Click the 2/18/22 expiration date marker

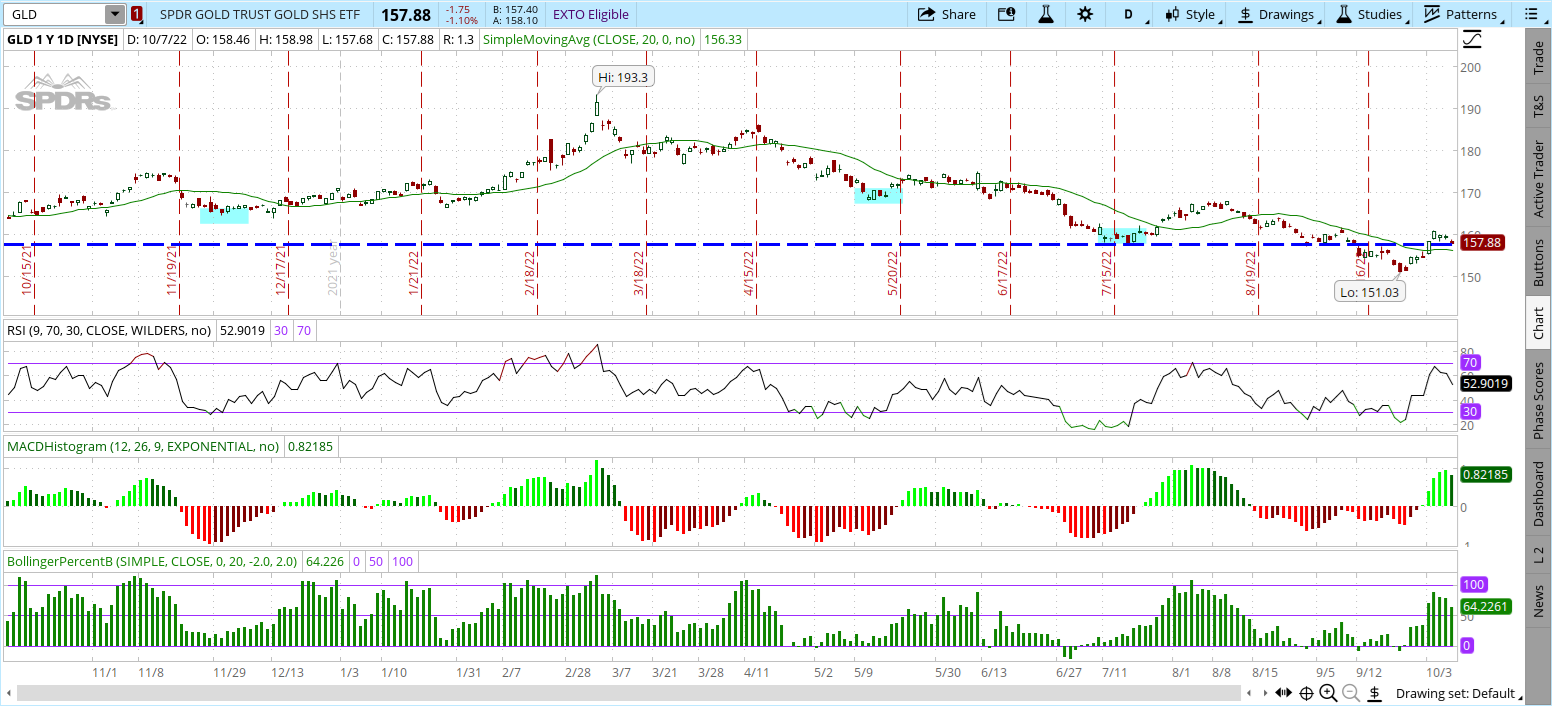[531, 274]
